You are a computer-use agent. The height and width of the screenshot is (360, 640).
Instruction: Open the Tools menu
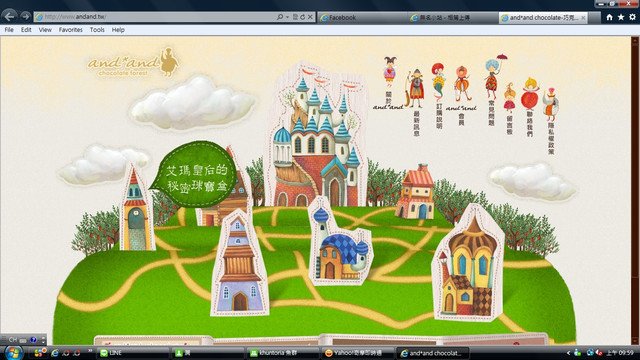click(97, 30)
